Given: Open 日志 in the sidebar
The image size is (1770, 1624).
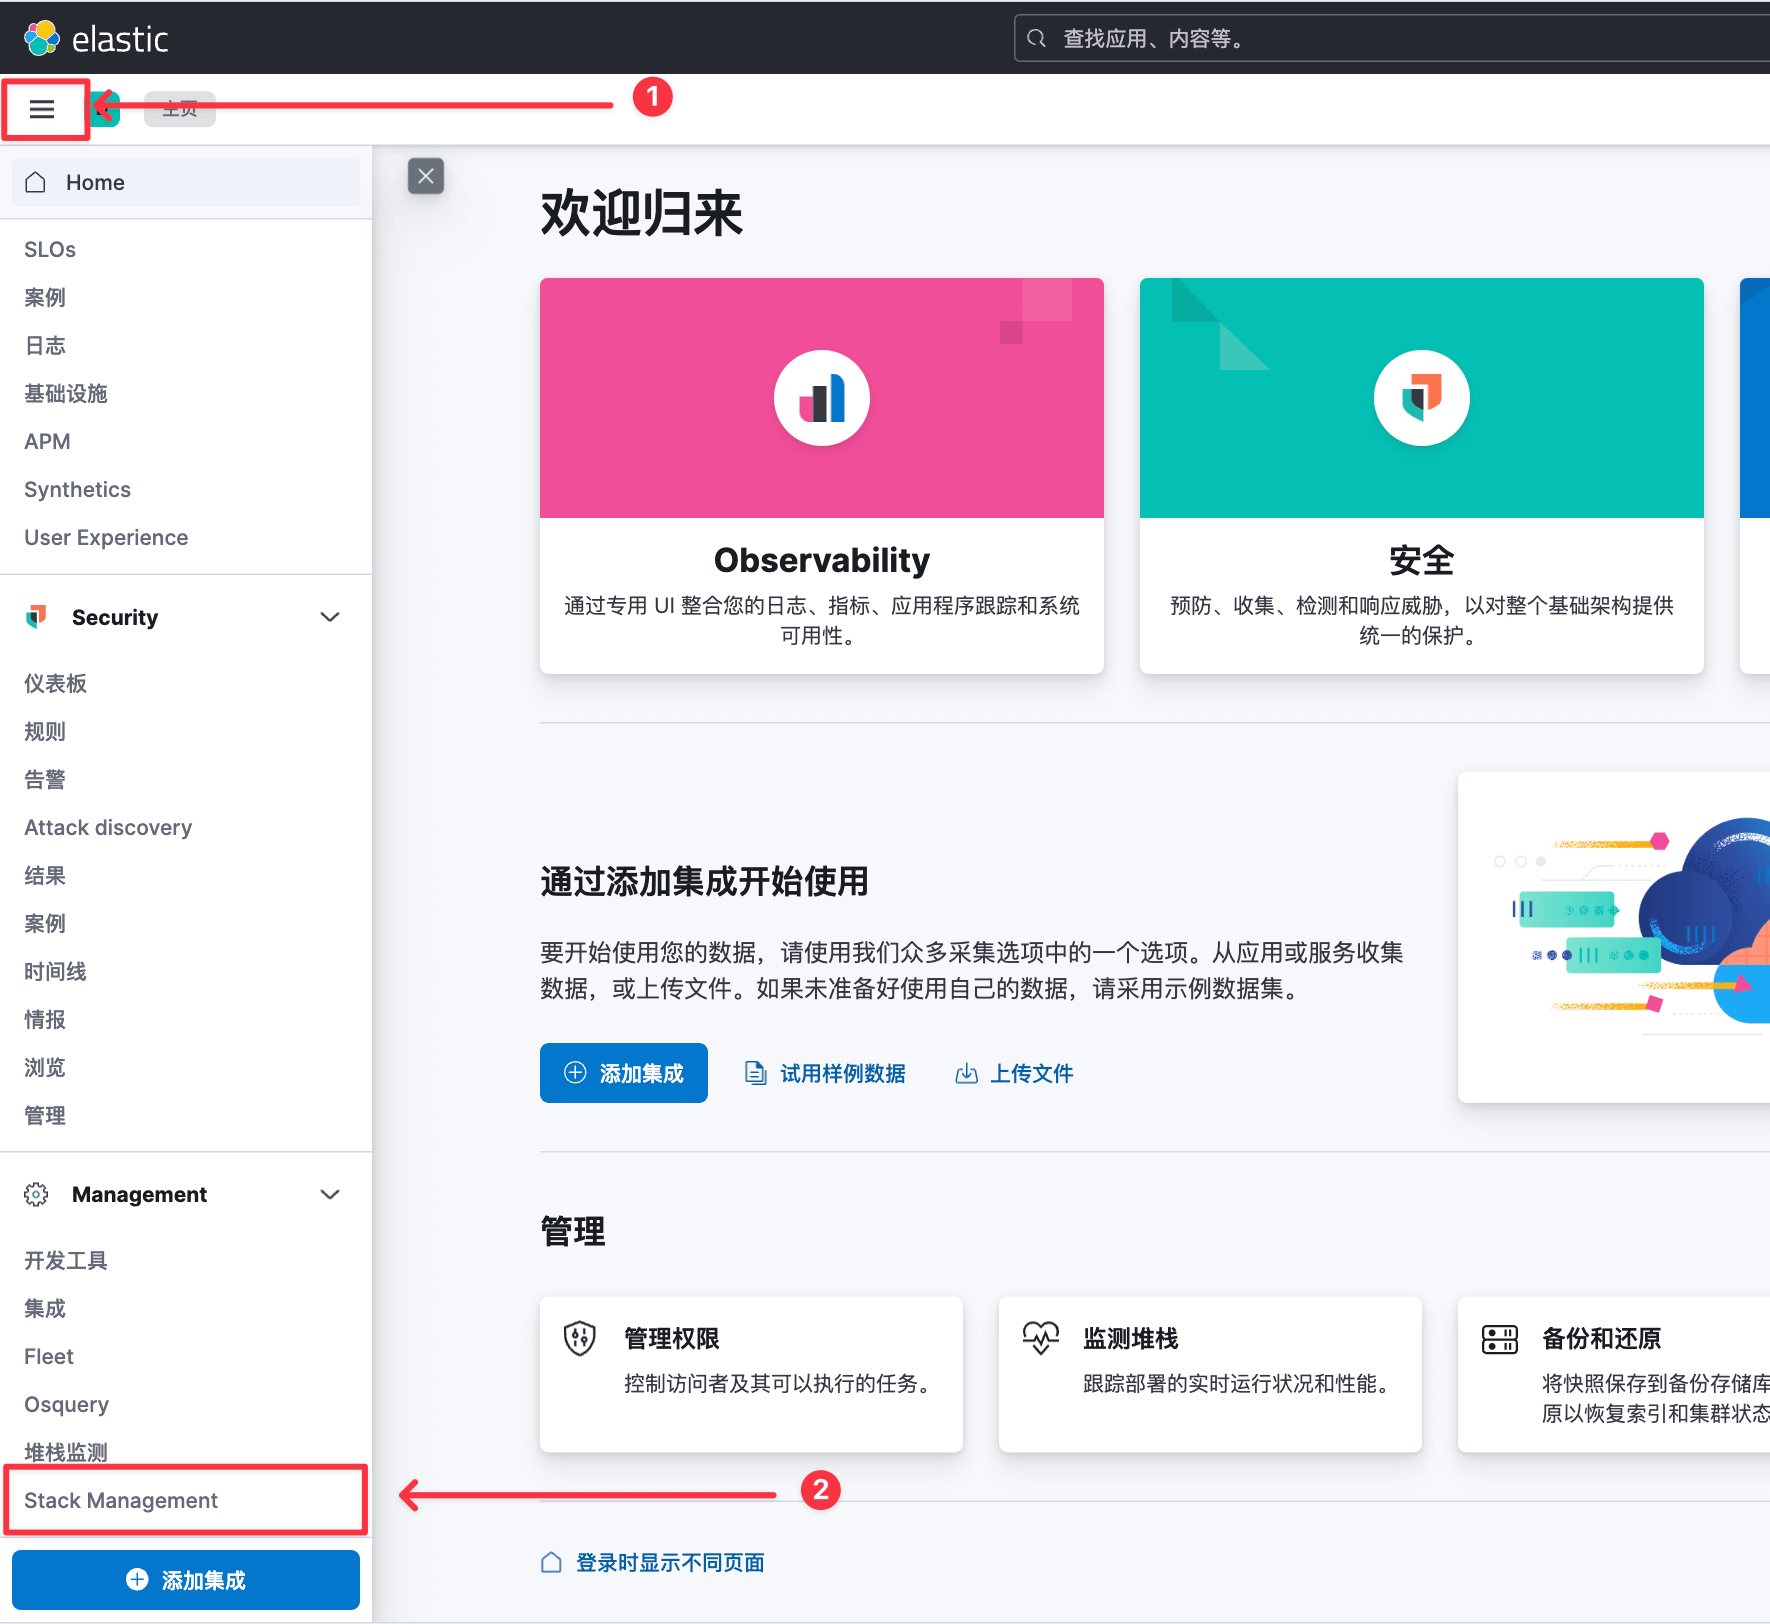Looking at the screenshot, I should click(x=45, y=346).
